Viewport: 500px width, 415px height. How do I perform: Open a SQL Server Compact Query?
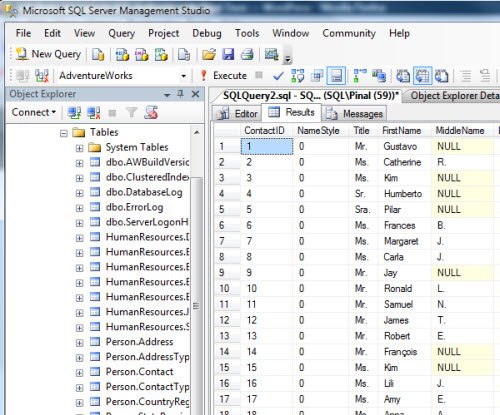click(184, 54)
